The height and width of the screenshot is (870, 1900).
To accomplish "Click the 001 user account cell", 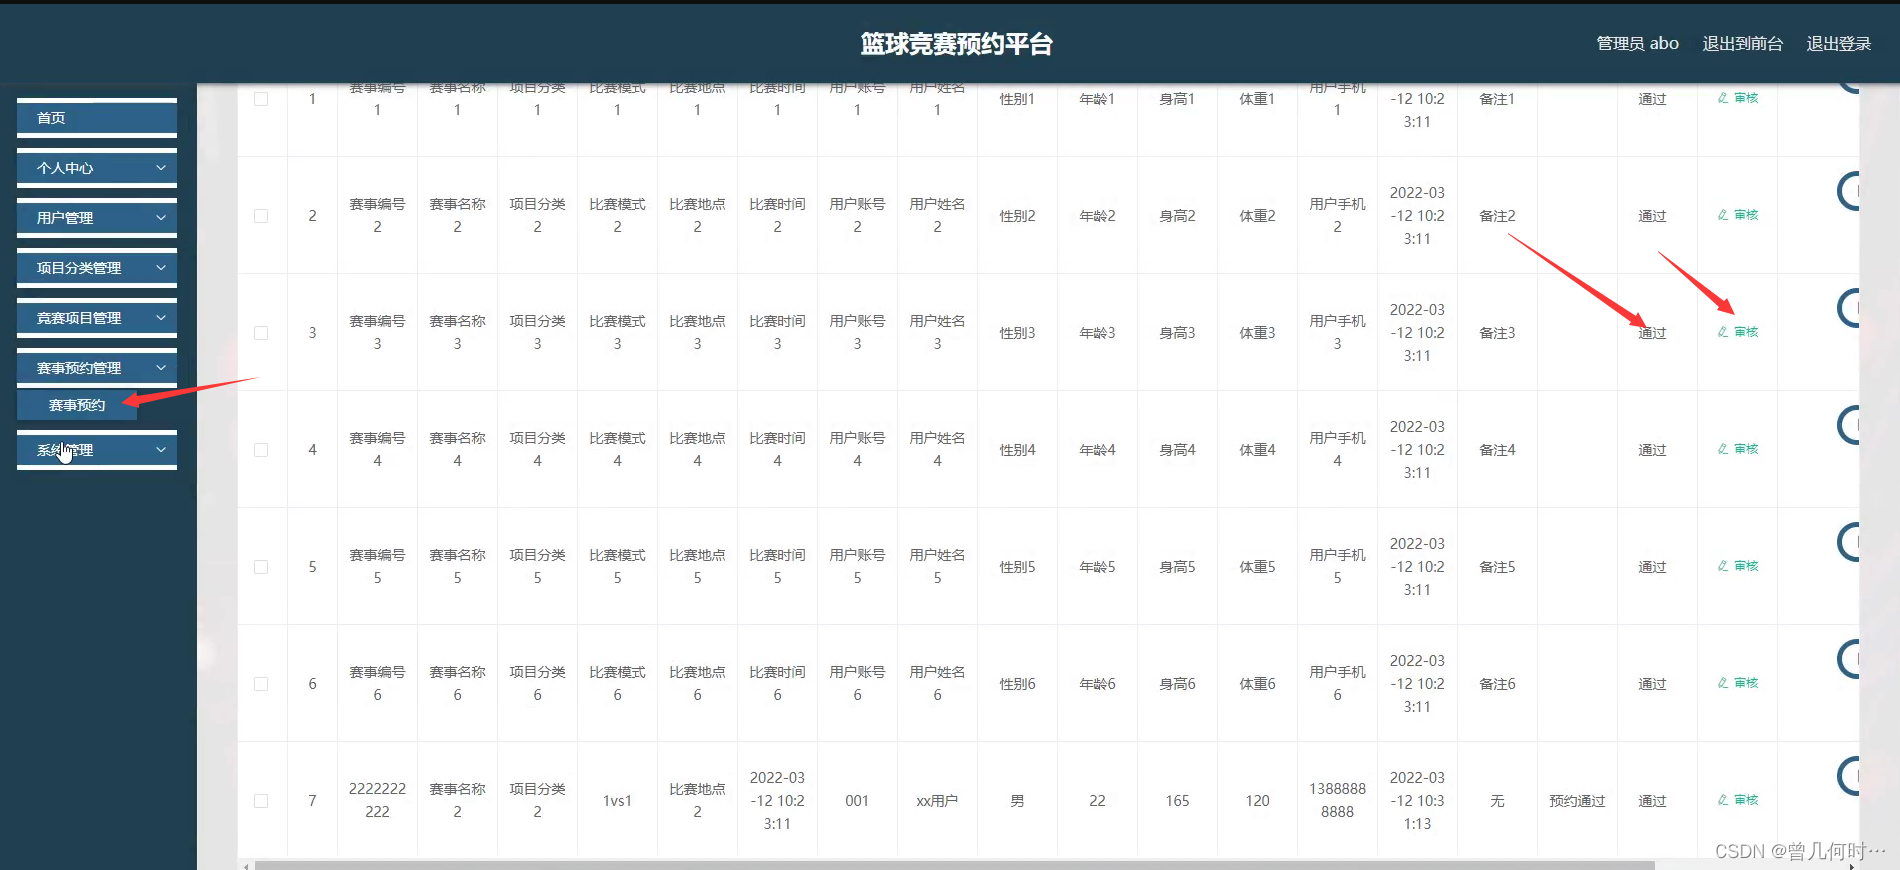I will click(x=857, y=801).
